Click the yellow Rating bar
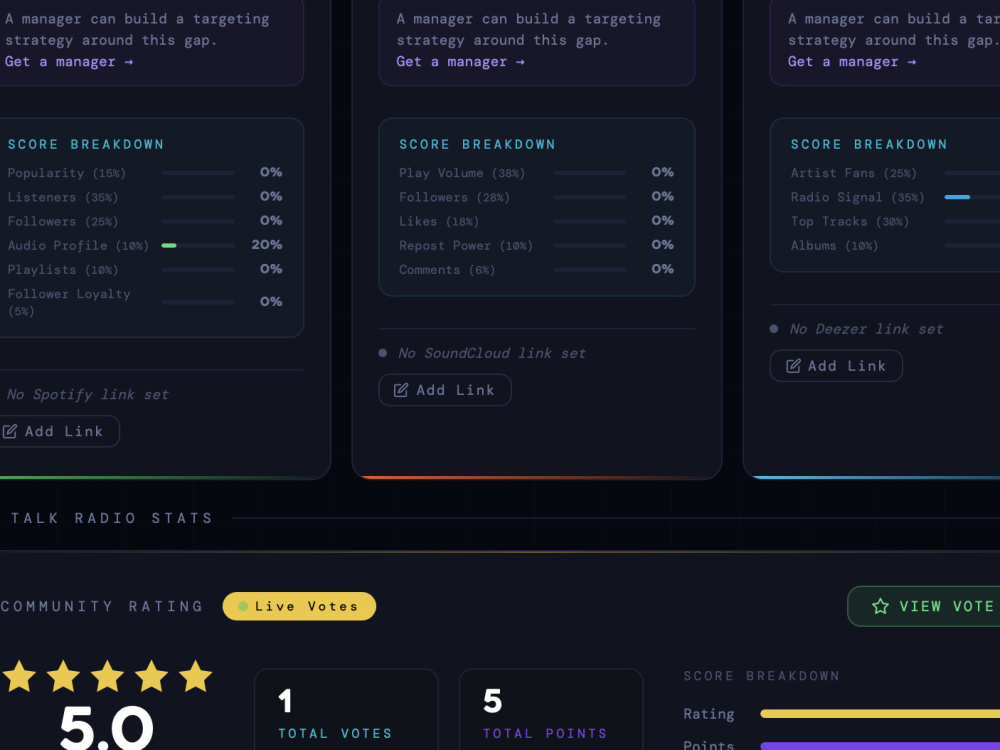 click(x=880, y=714)
